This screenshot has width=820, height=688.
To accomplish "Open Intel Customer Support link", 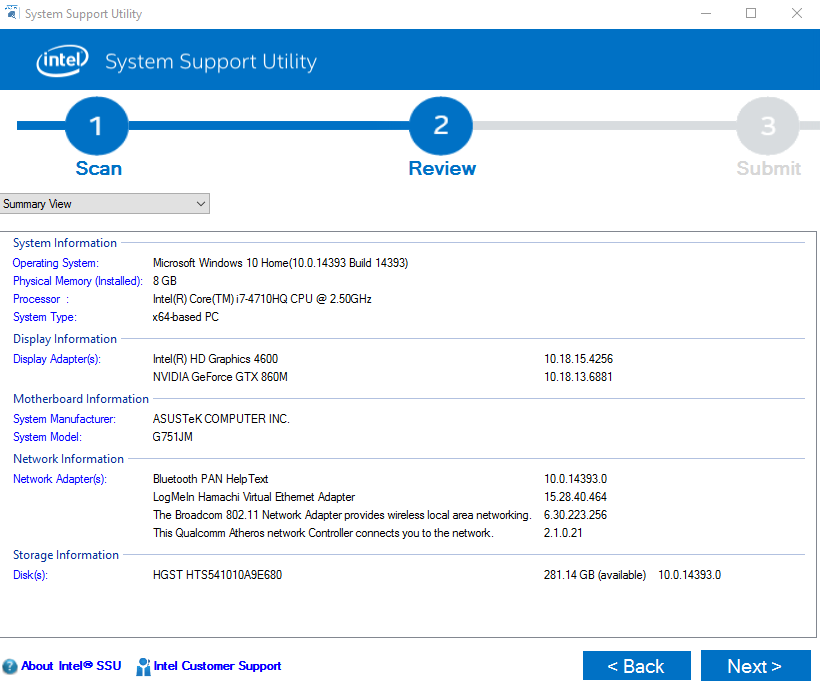I will tap(217, 666).
